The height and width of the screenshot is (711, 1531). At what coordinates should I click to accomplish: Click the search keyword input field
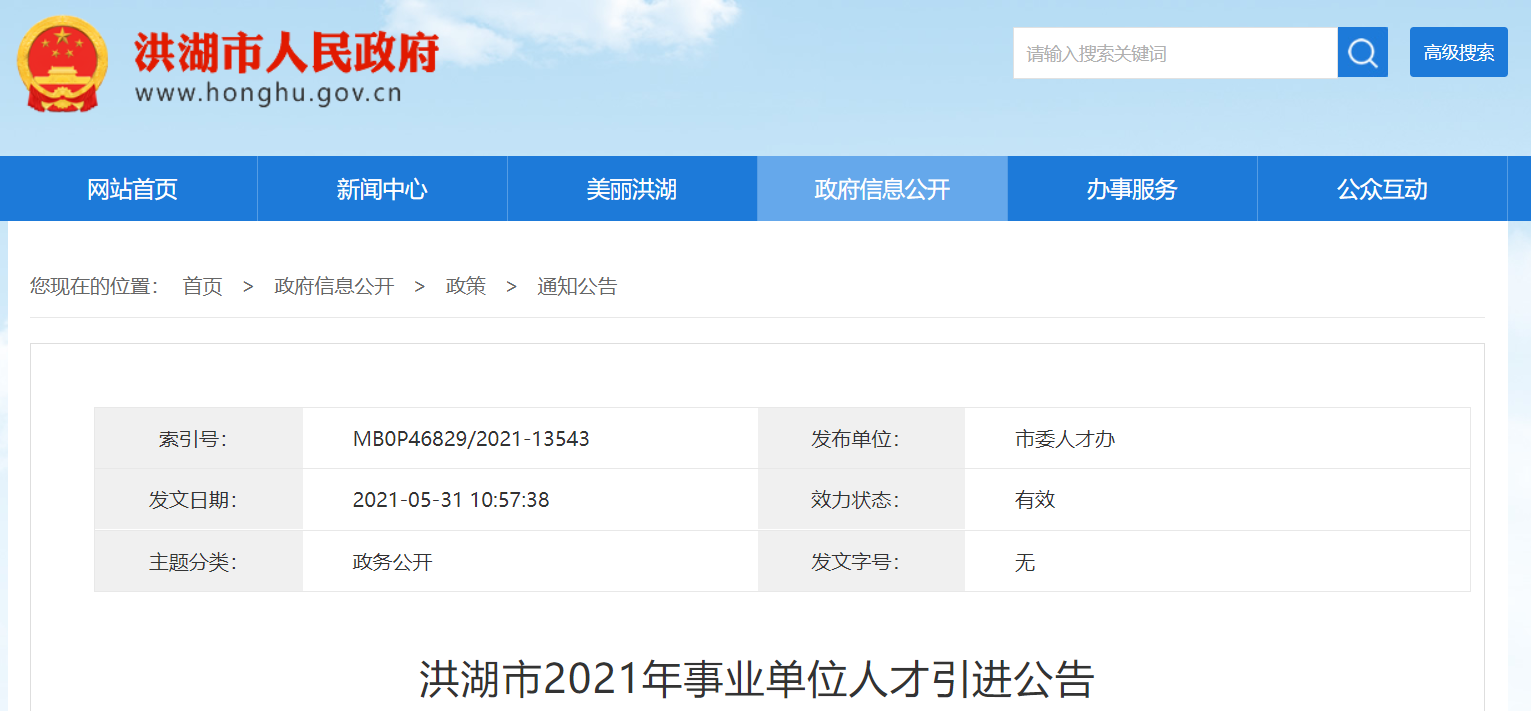pyautogui.click(x=1174, y=53)
